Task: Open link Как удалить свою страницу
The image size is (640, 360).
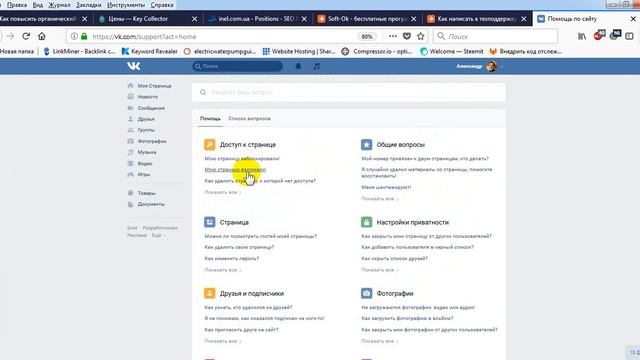Action: (239, 247)
